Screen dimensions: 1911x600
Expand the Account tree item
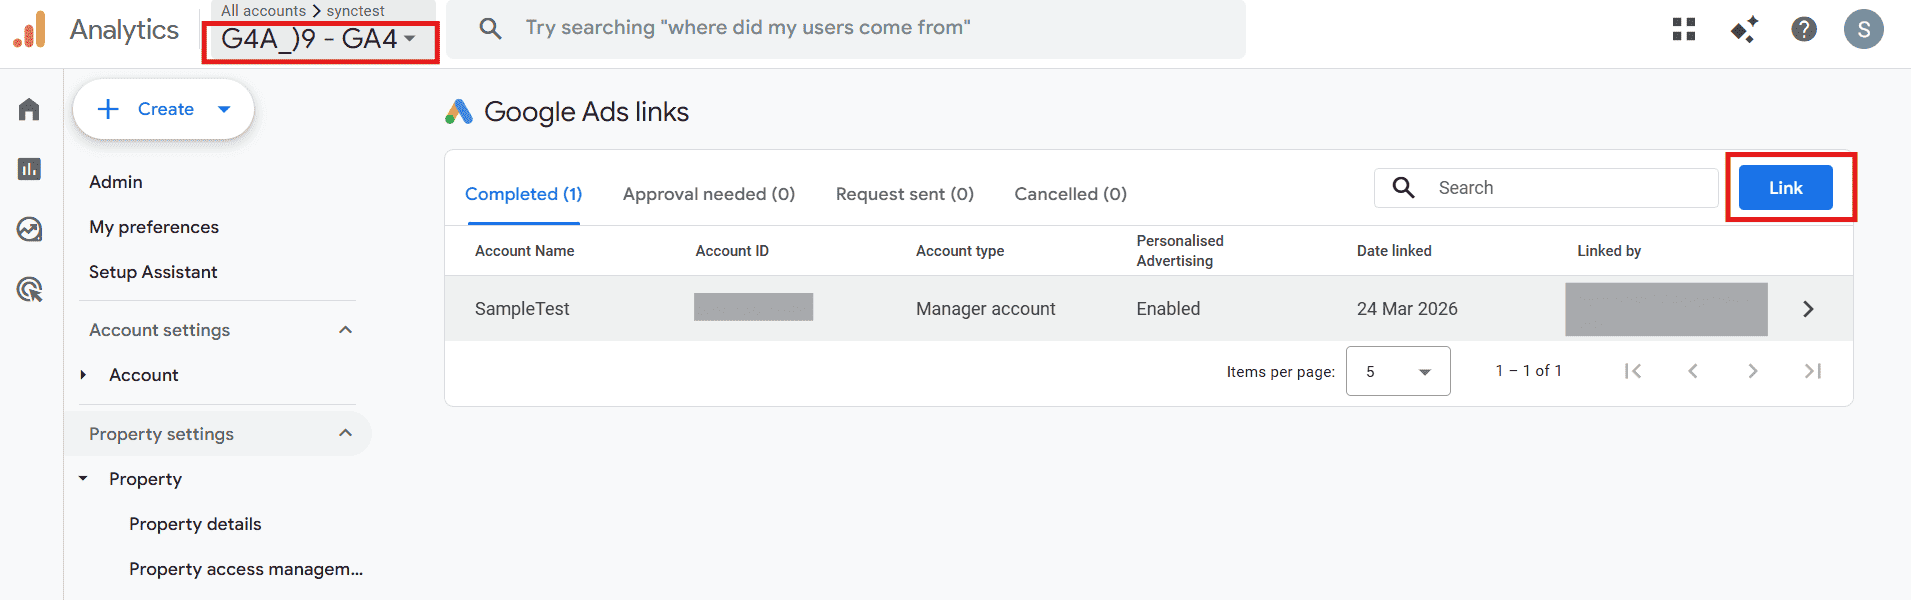click(x=83, y=375)
